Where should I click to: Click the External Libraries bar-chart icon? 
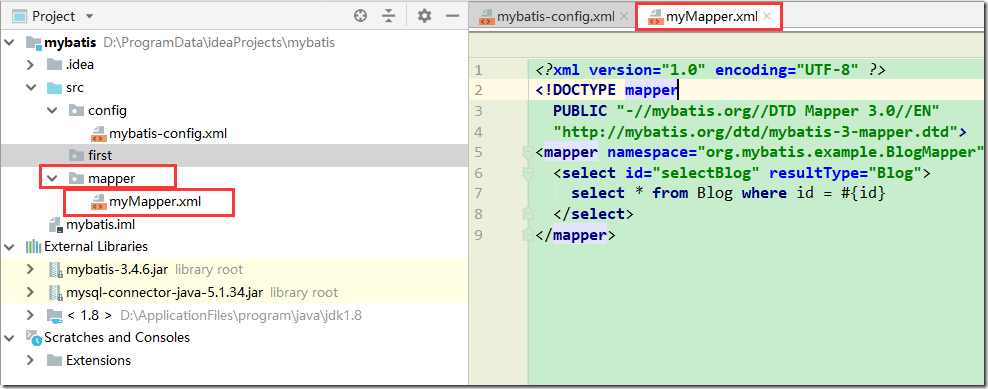point(33,247)
